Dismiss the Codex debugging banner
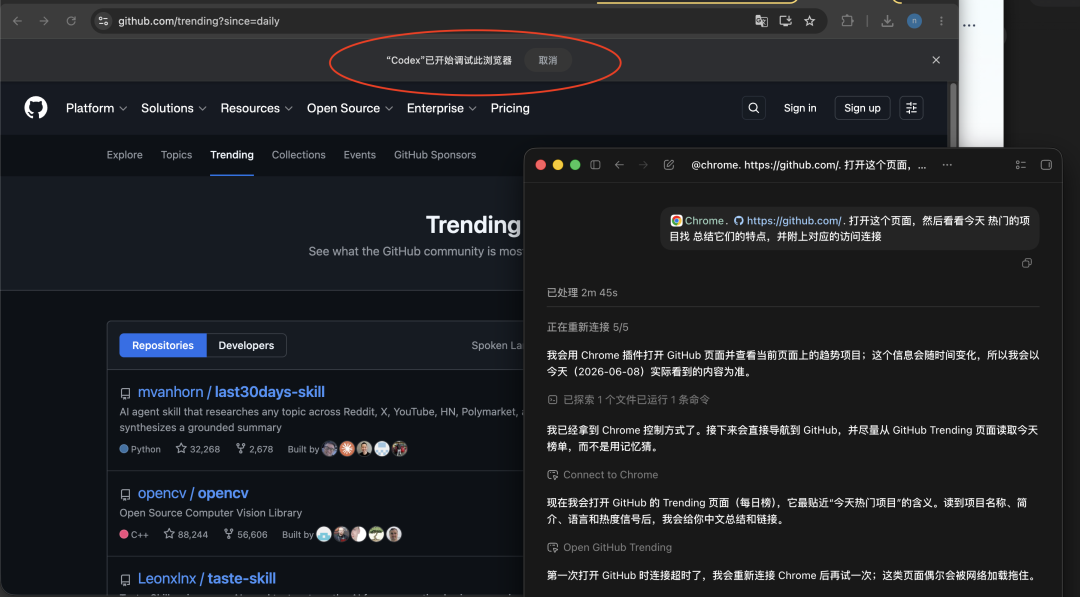 936,60
